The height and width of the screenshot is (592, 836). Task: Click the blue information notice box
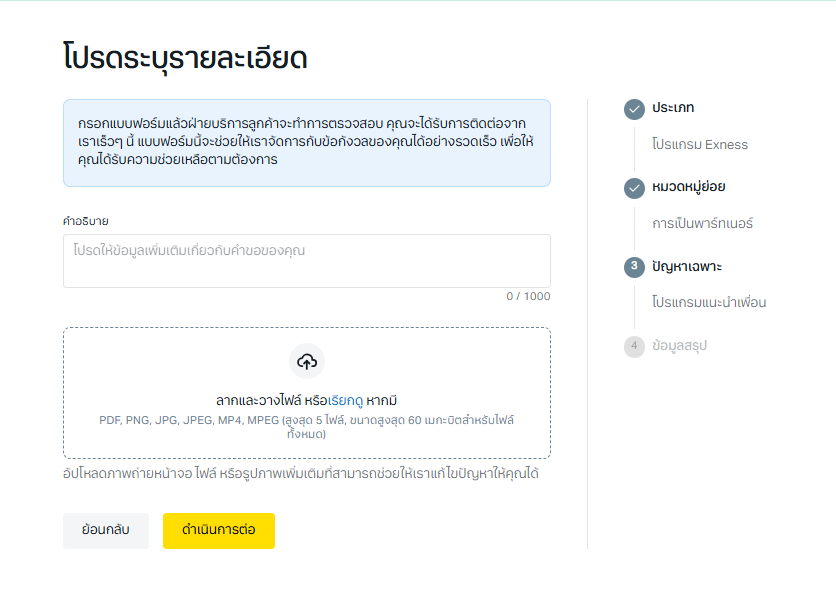(306, 143)
